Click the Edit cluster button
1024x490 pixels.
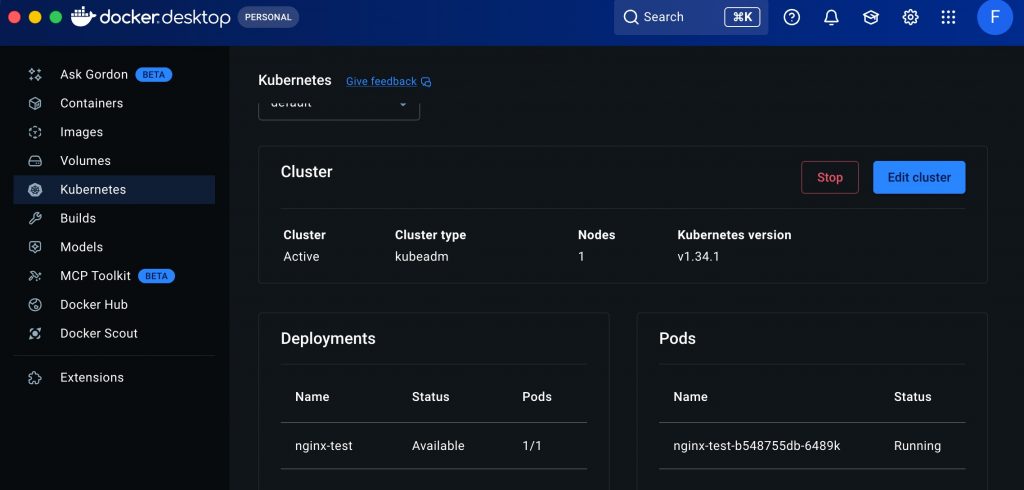918,177
